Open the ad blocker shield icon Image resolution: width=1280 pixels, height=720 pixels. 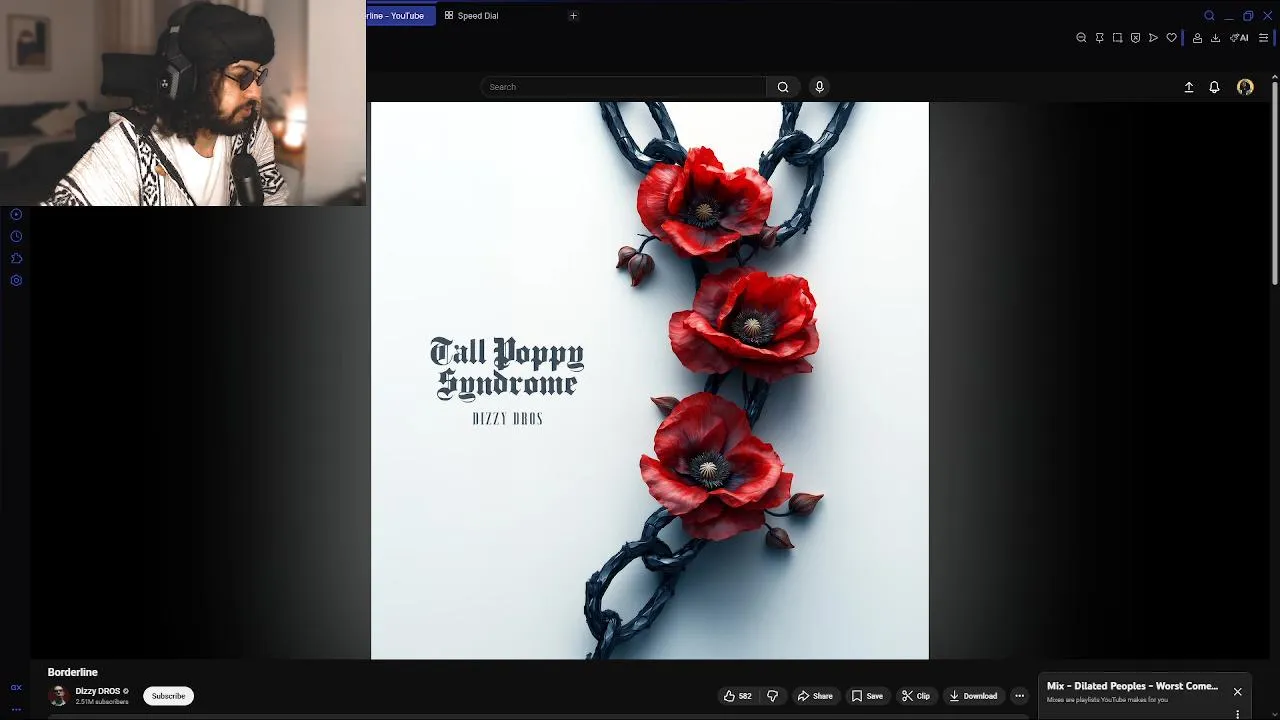coord(1135,38)
